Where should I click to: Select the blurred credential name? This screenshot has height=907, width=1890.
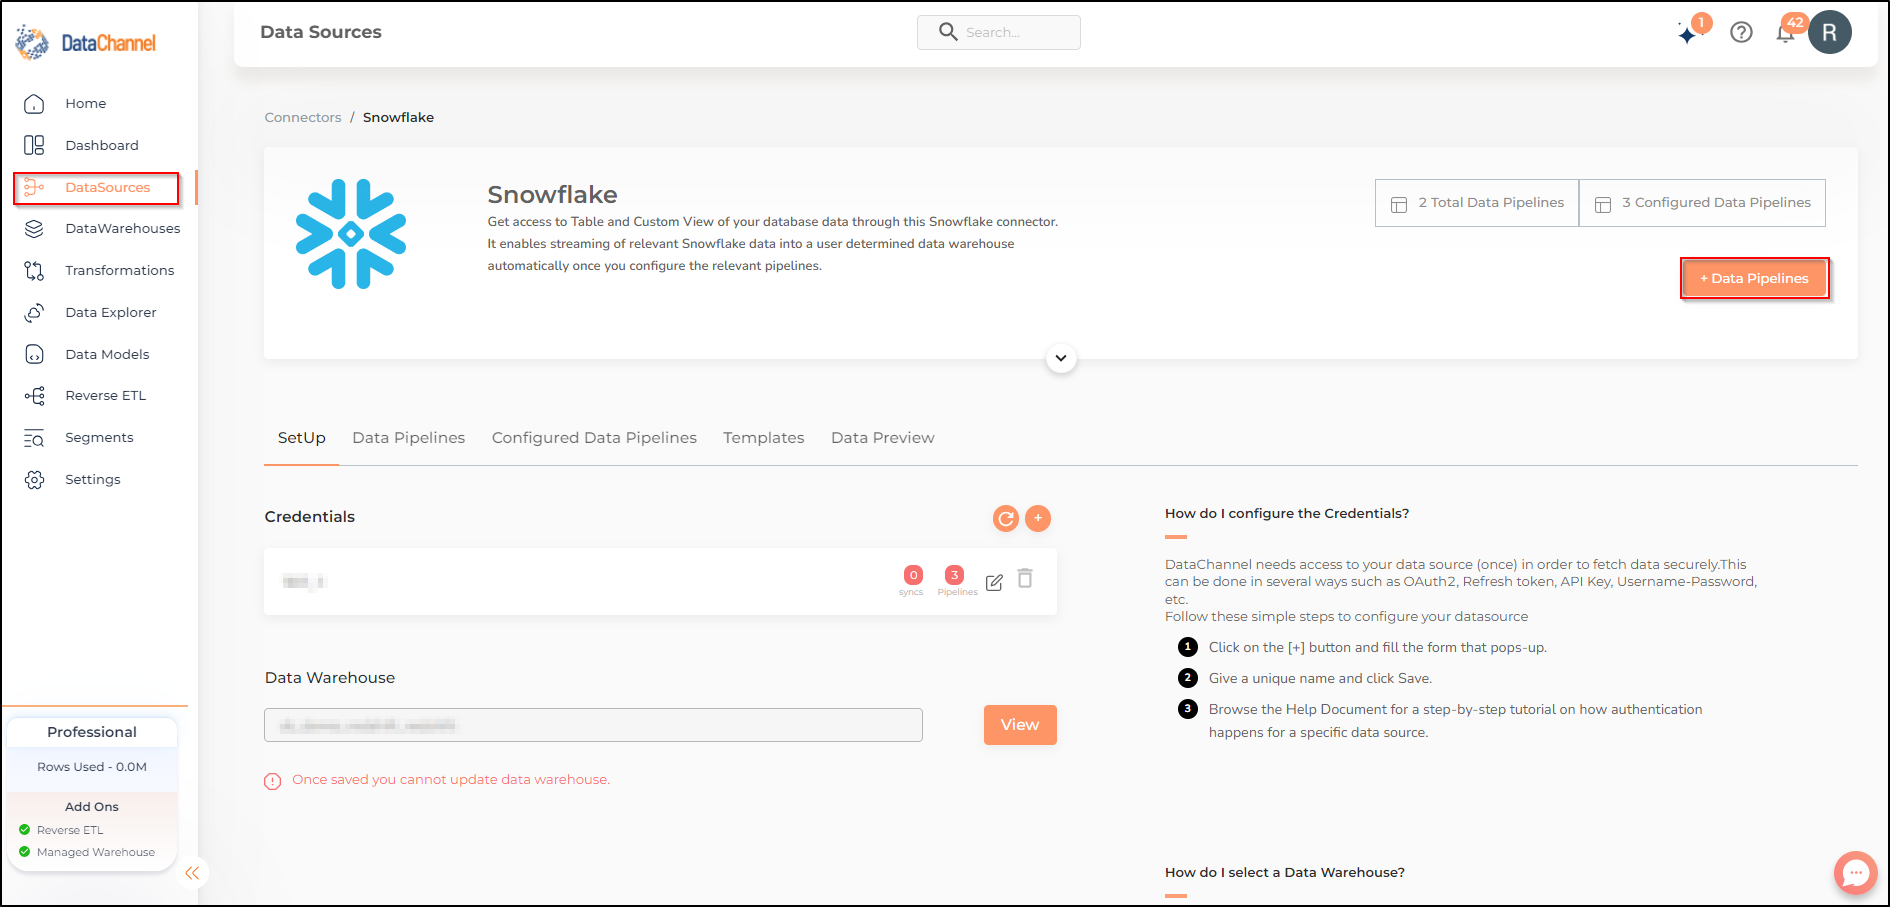304,582
